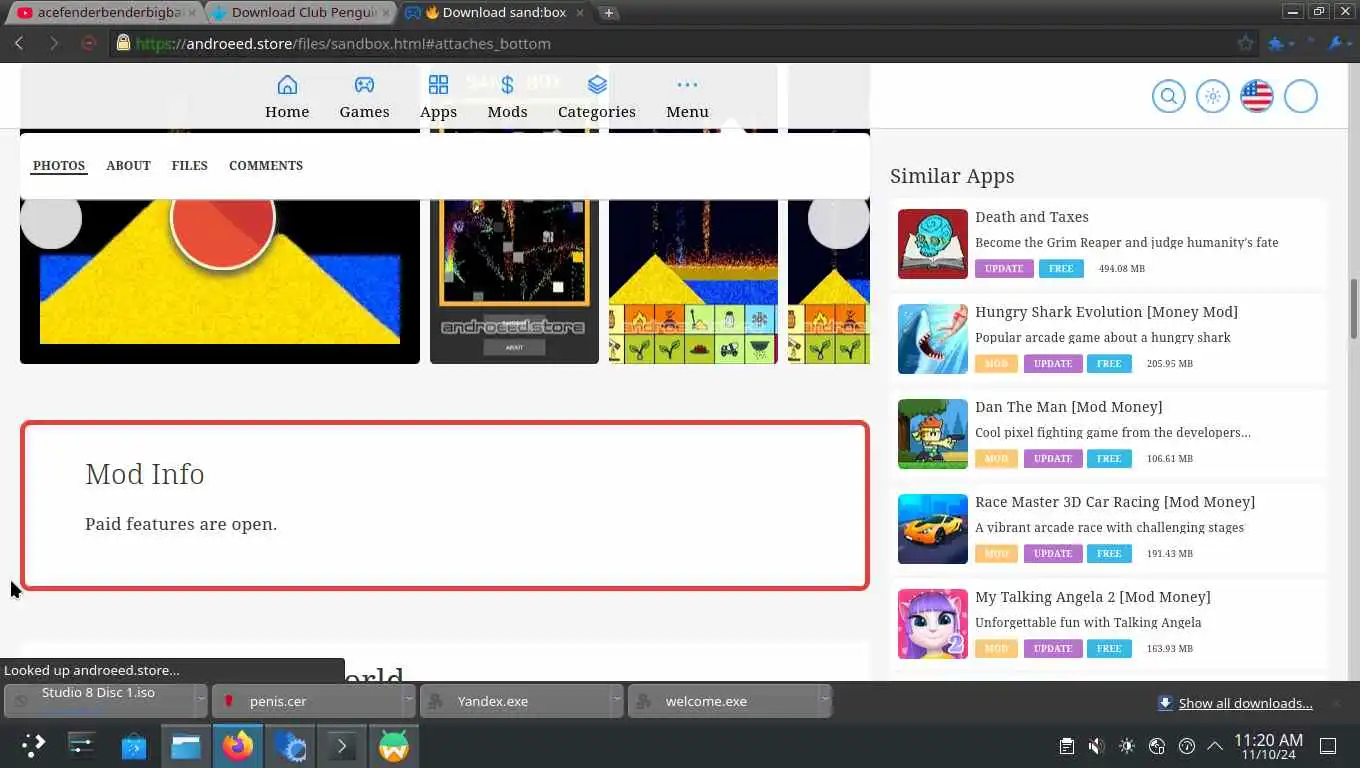Click the Hungry Shark Evolution app icon
Screen dimensions: 1360x768
tap(932, 339)
